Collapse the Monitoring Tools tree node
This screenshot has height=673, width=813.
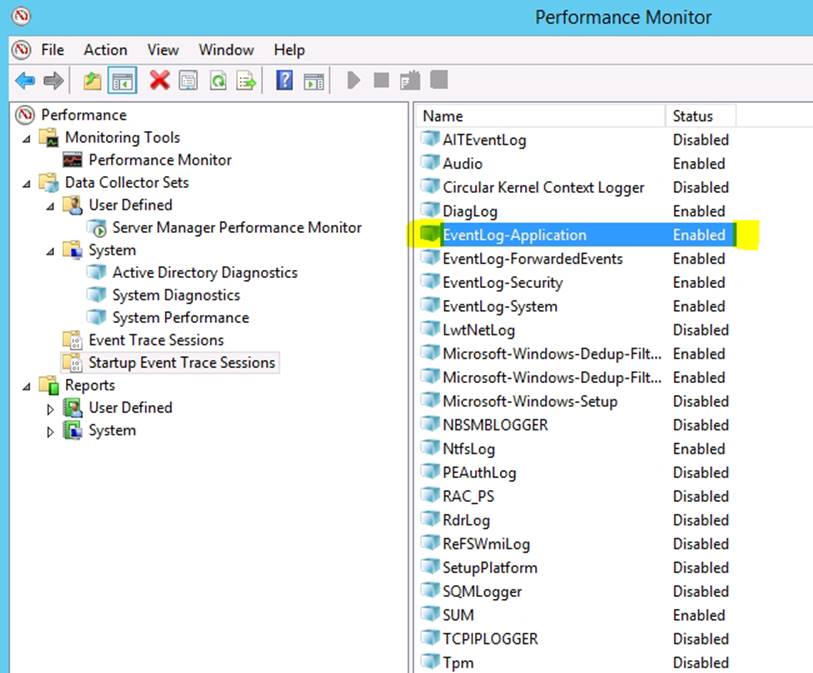26,138
